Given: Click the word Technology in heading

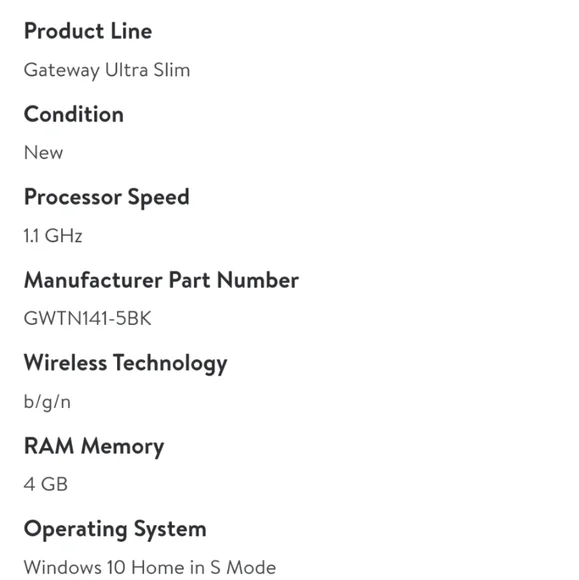Looking at the screenshot, I should [170, 364].
